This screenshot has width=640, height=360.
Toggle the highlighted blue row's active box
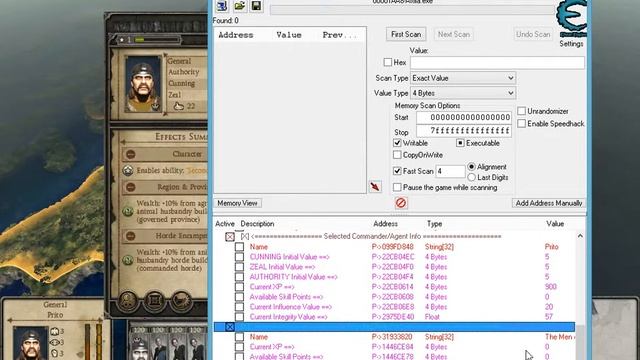click(230, 327)
